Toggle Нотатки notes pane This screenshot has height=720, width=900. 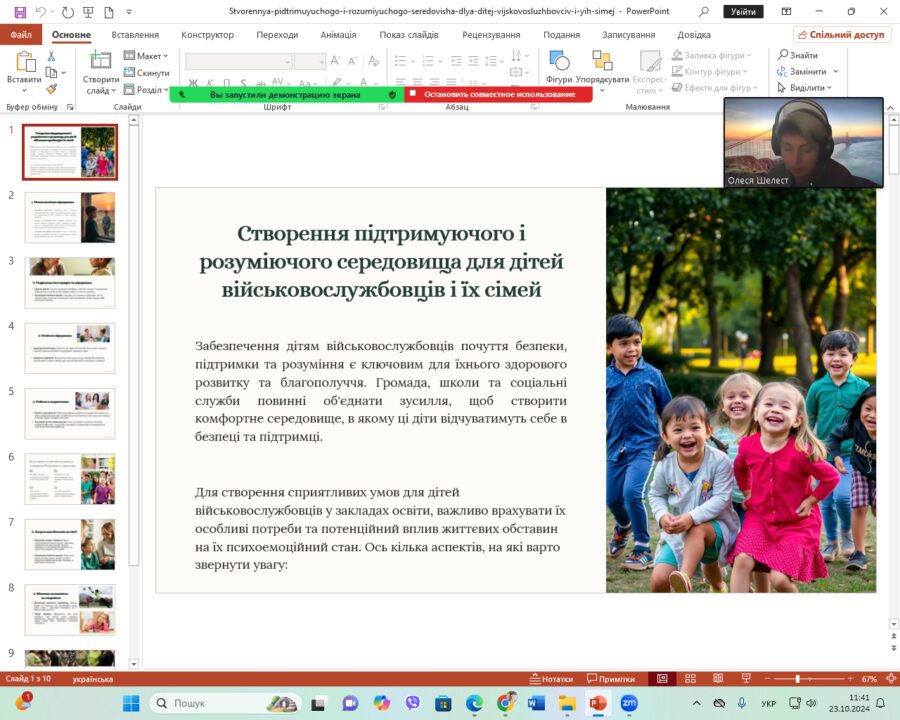pyautogui.click(x=551, y=679)
